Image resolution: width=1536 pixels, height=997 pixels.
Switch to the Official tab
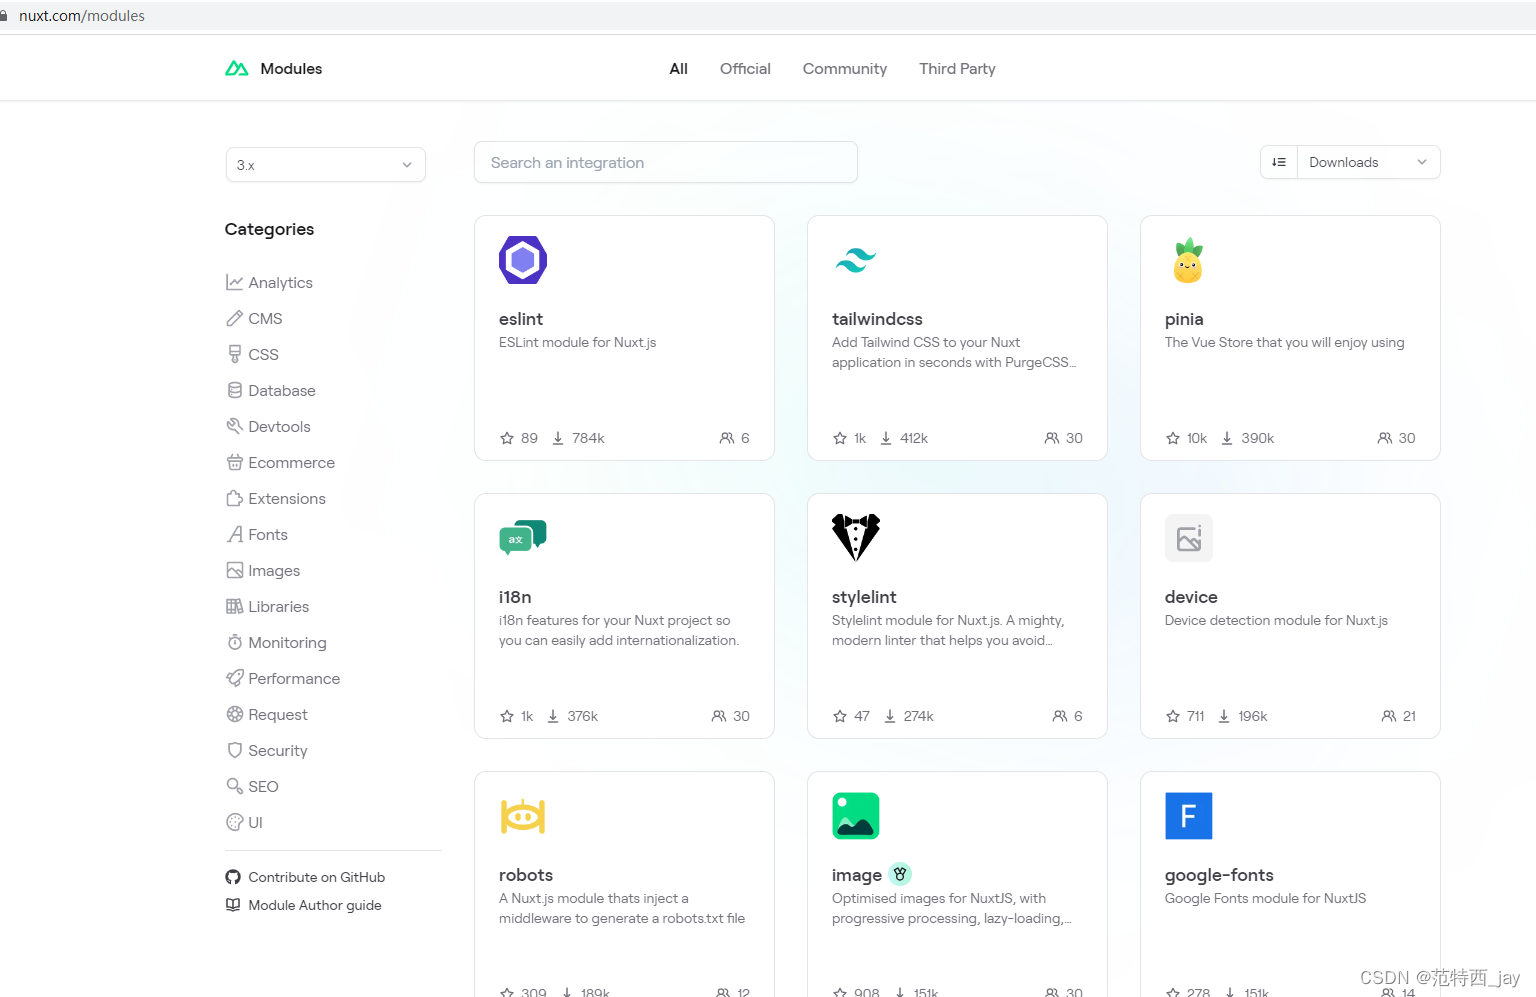[745, 69]
